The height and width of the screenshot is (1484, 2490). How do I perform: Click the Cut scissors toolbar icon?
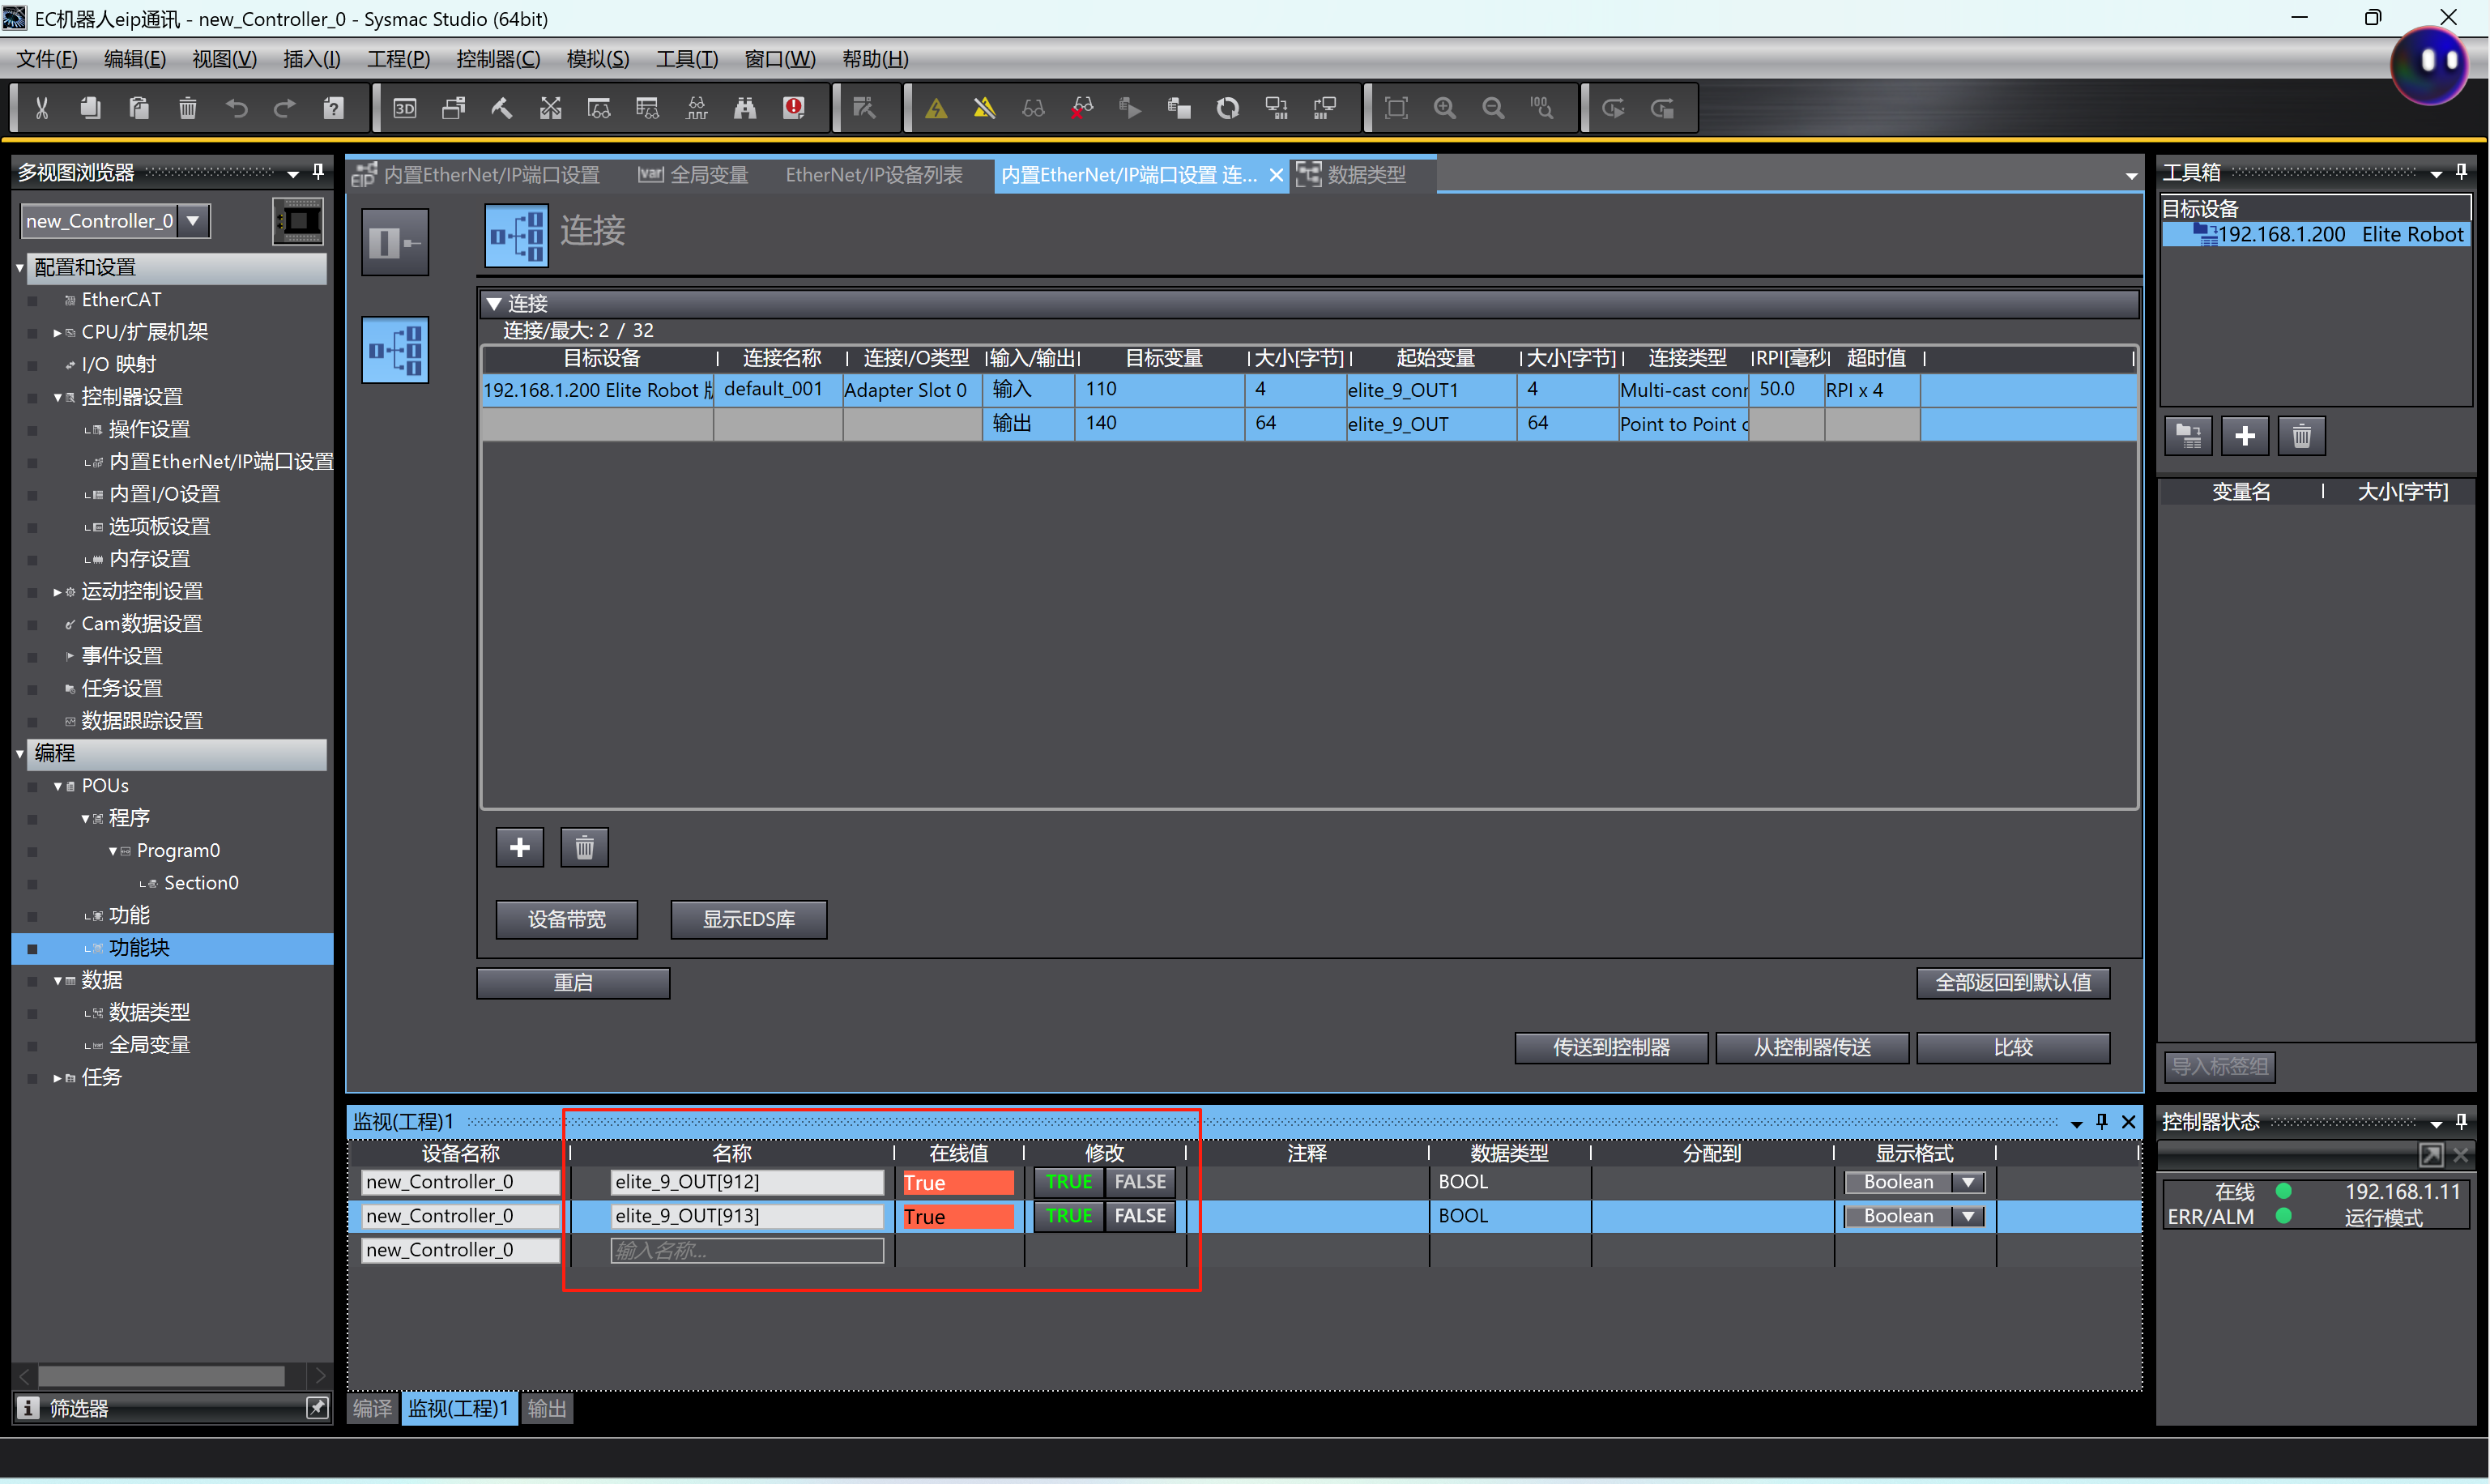pyautogui.click(x=42, y=108)
